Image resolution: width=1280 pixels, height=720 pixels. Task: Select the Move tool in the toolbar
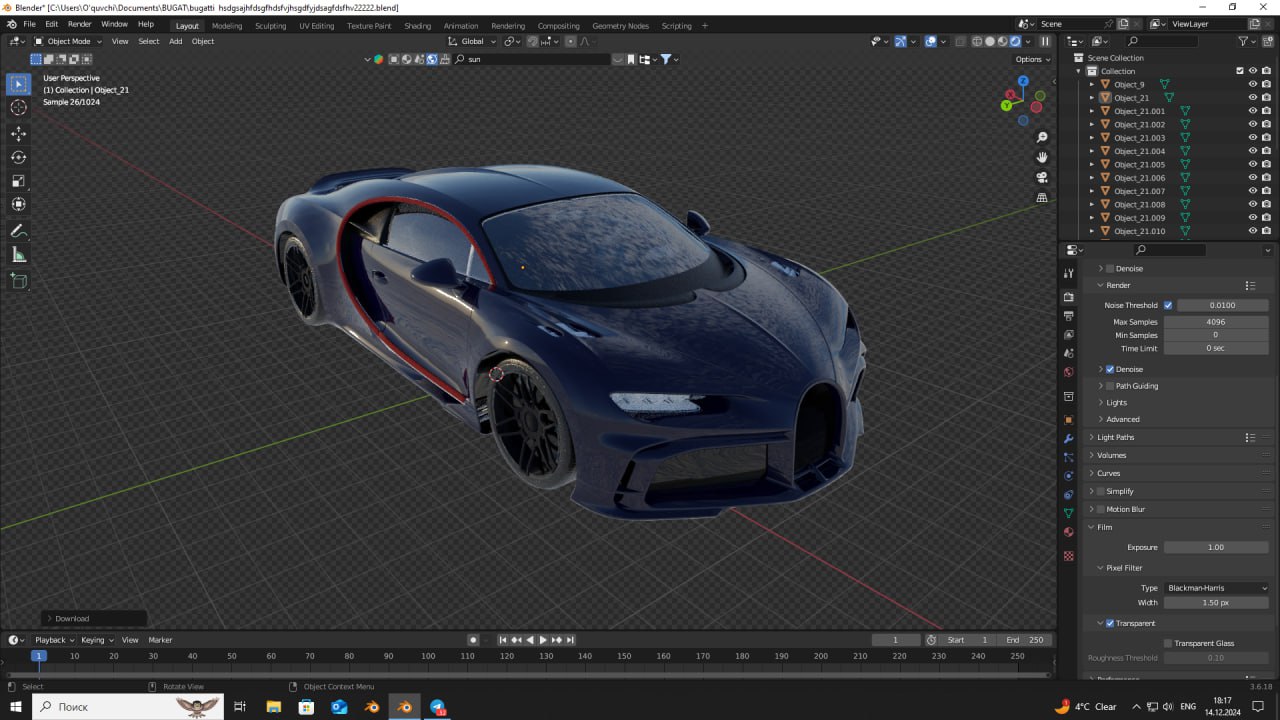point(18,133)
